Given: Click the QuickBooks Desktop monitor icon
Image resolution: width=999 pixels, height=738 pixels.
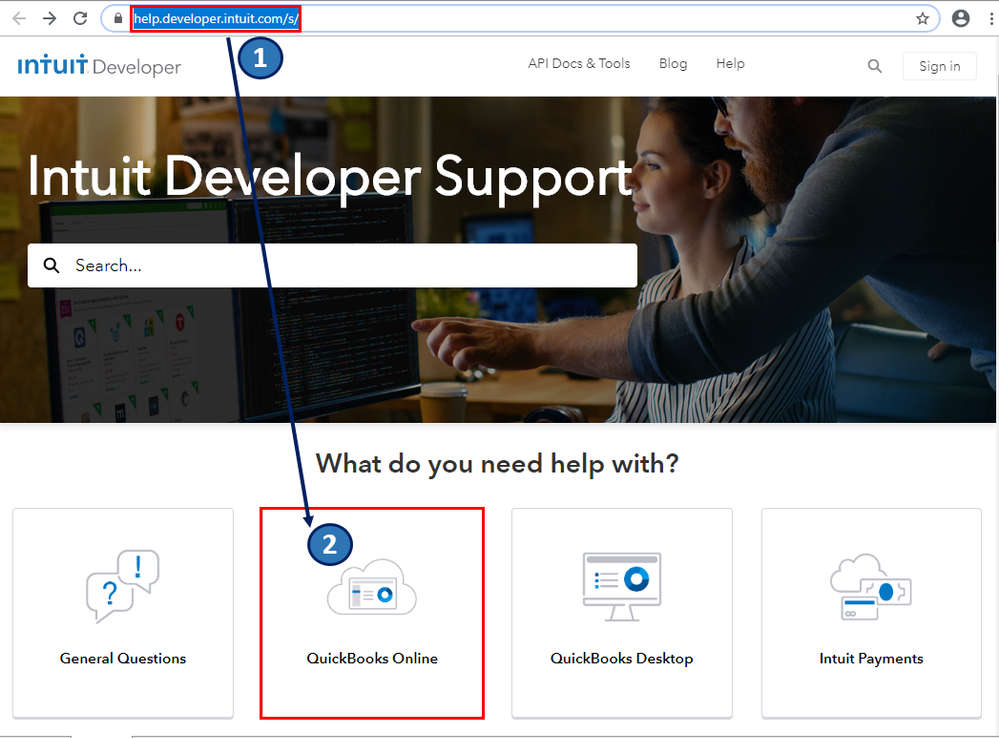Looking at the screenshot, I should 622,587.
